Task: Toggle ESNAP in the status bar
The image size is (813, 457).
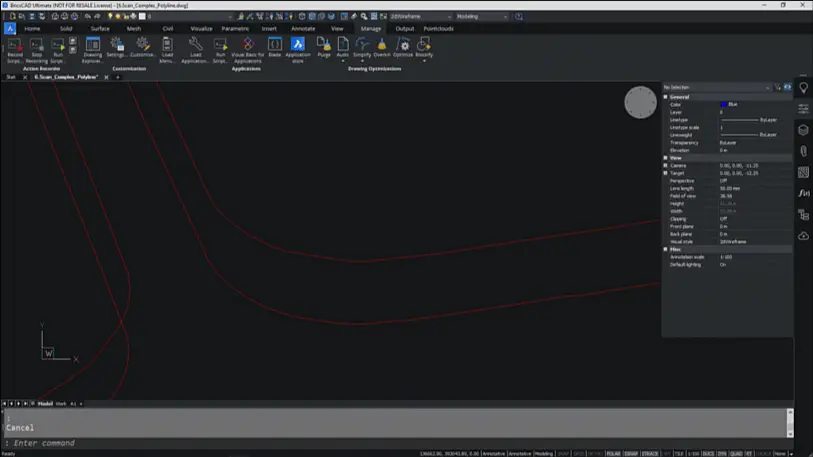Action: 631,453
